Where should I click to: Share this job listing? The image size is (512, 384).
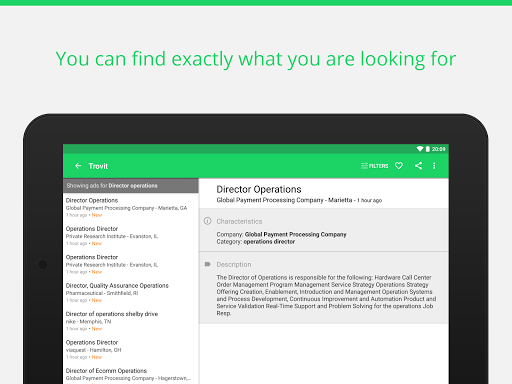pos(418,166)
